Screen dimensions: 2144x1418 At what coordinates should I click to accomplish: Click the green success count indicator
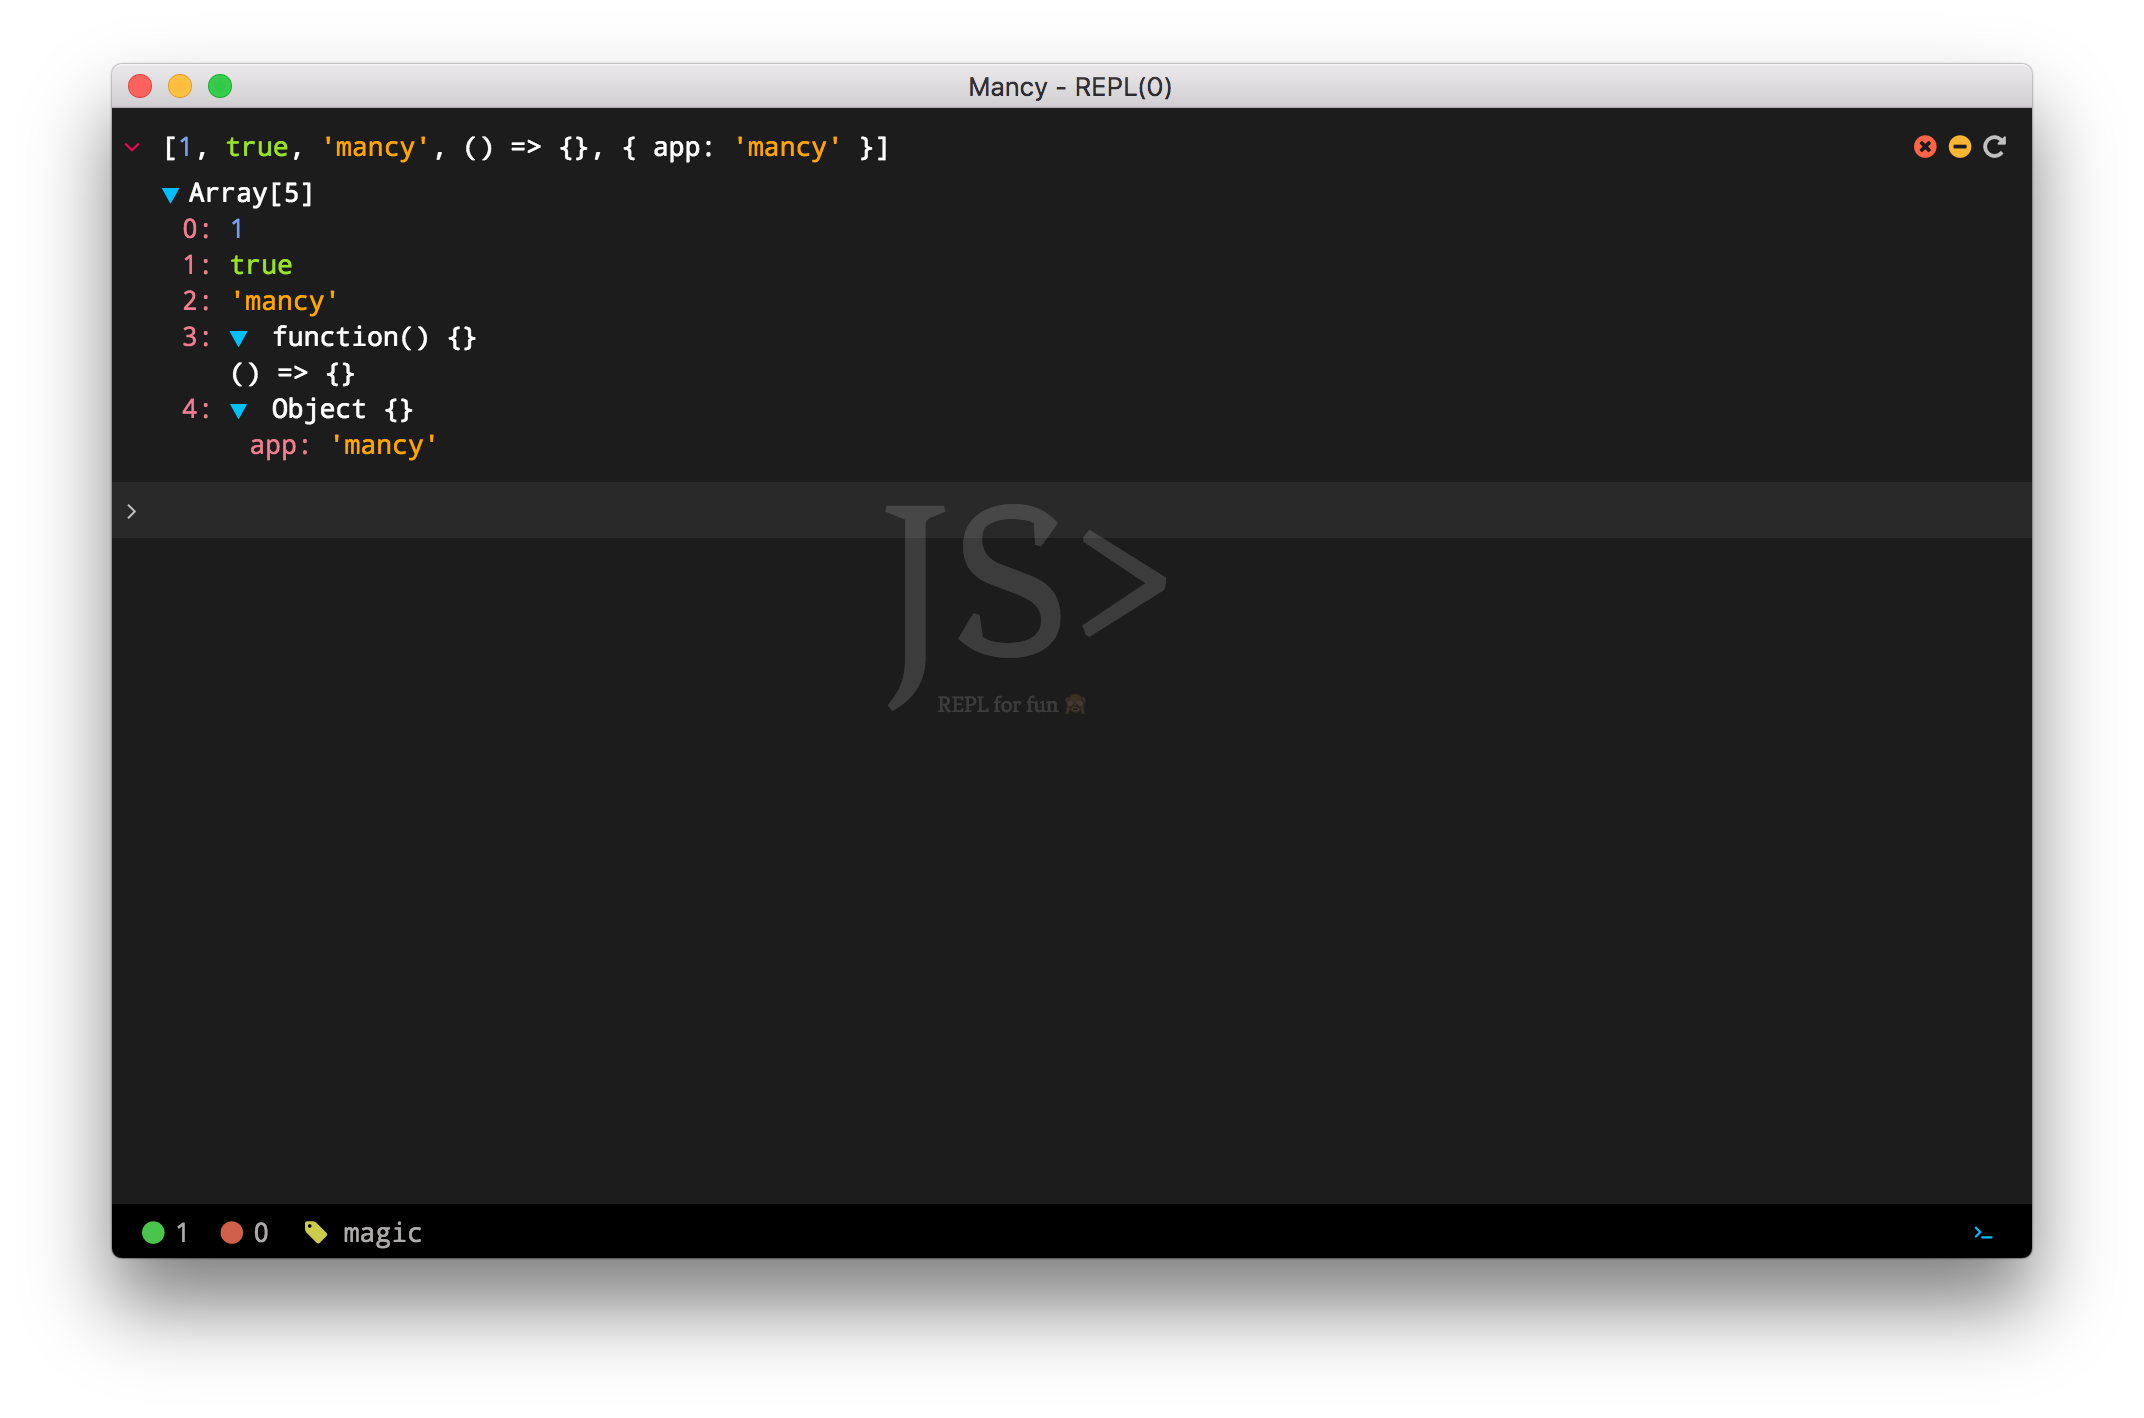pos(154,1232)
